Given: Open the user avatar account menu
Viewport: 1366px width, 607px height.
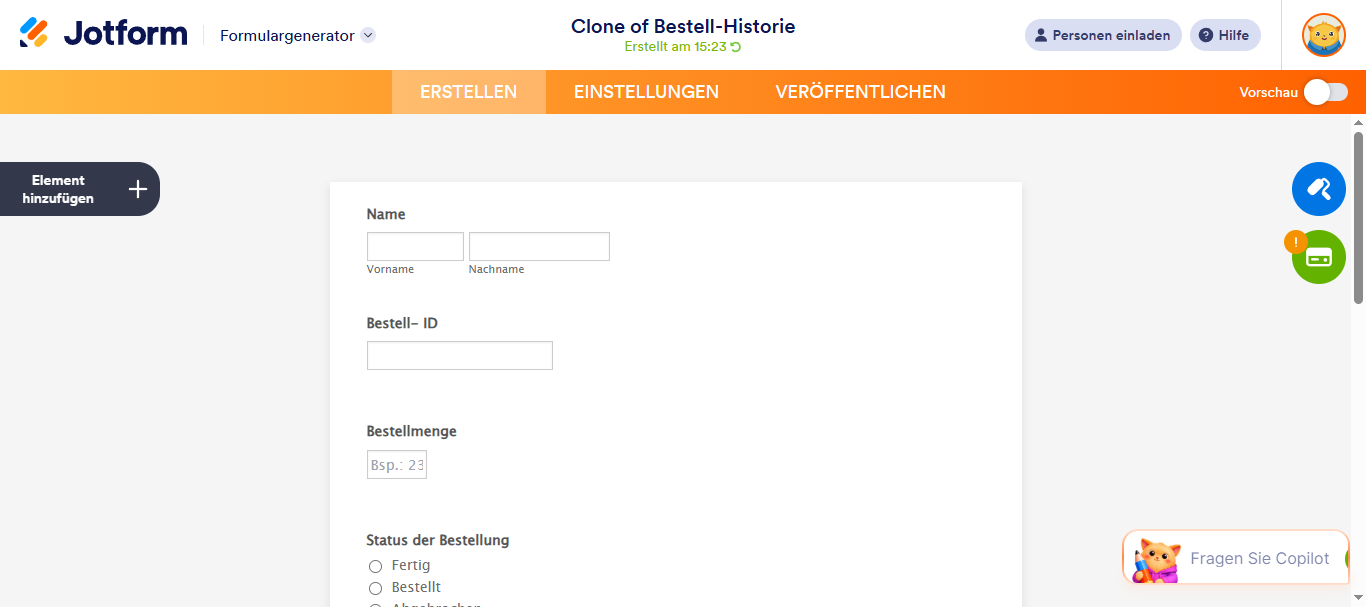Looking at the screenshot, I should 1324,35.
